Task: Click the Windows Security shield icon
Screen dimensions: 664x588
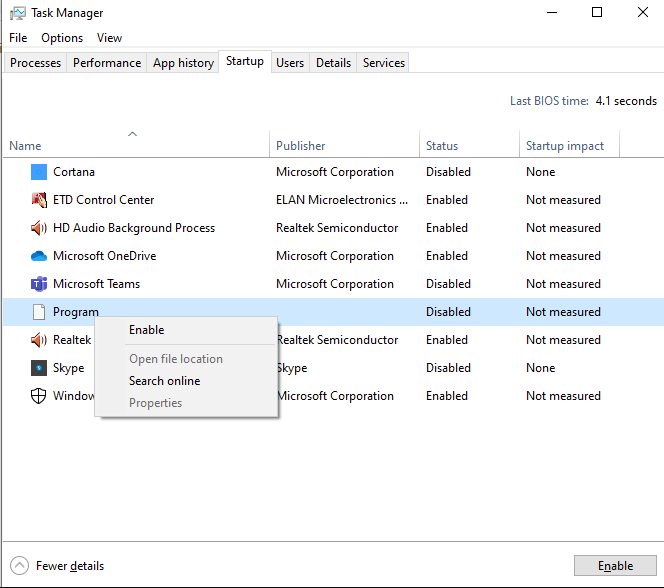Action: point(39,396)
